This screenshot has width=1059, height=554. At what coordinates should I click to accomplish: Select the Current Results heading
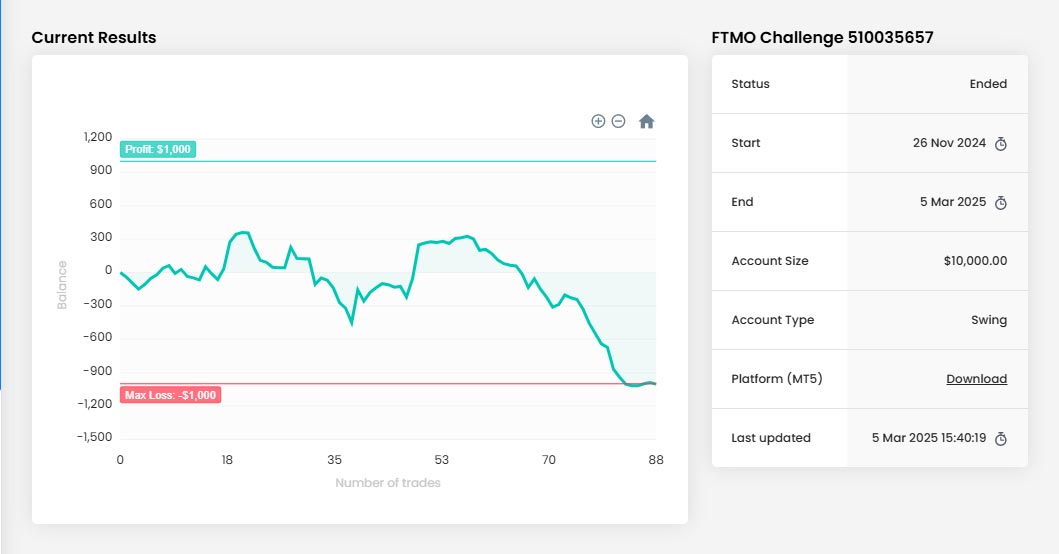coord(94,38)
